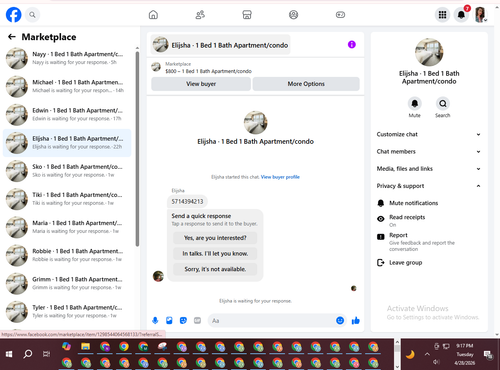Open Report conversation option
Screen dimensions: 500x370
tap(429, 242)
